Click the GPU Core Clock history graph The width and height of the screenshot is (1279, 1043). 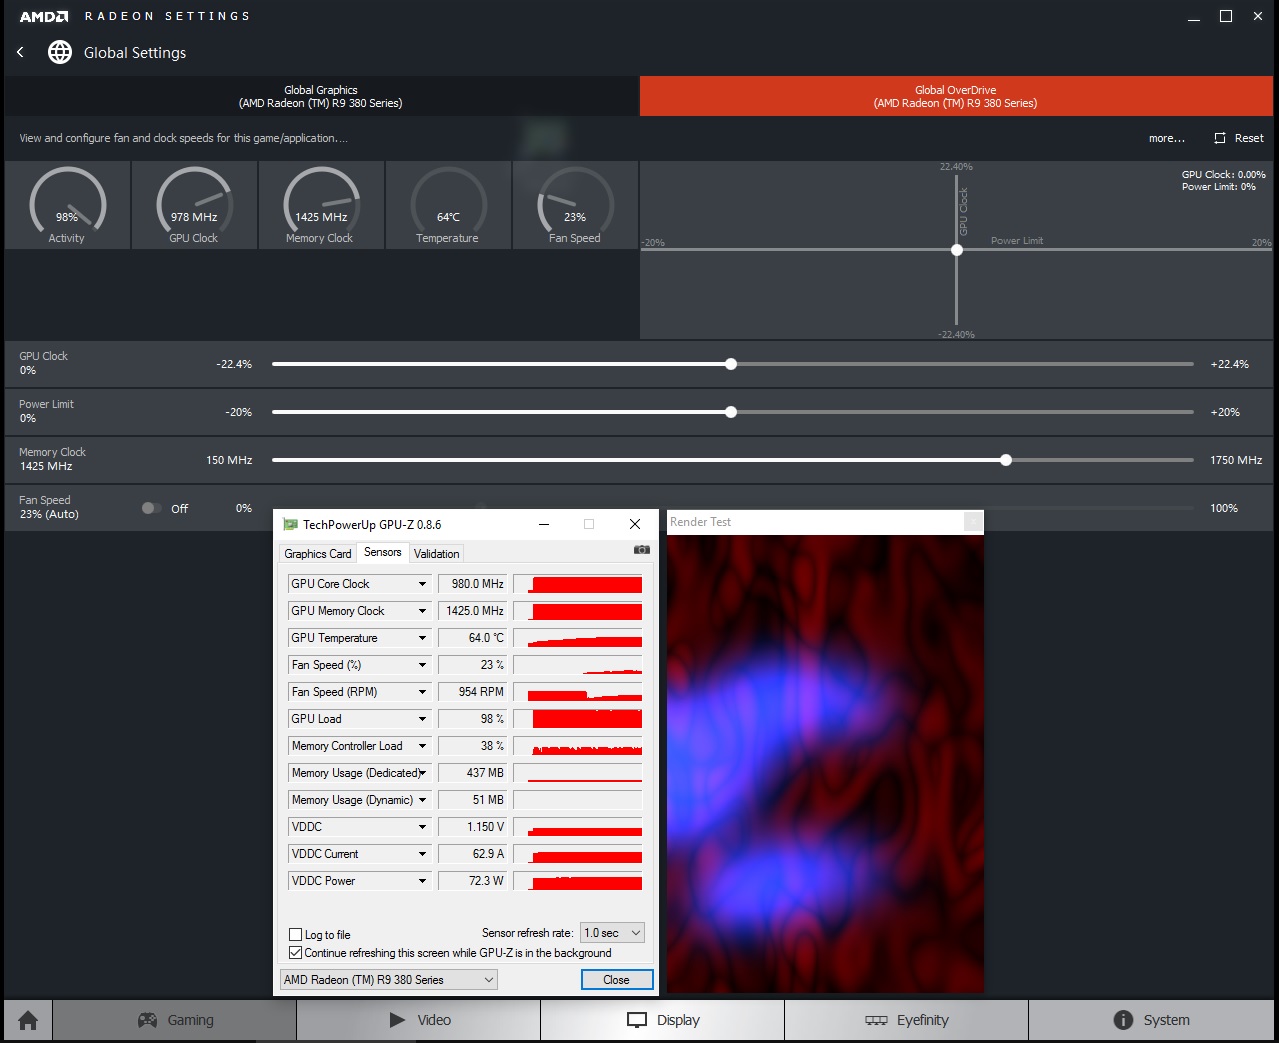pos(578,584)
